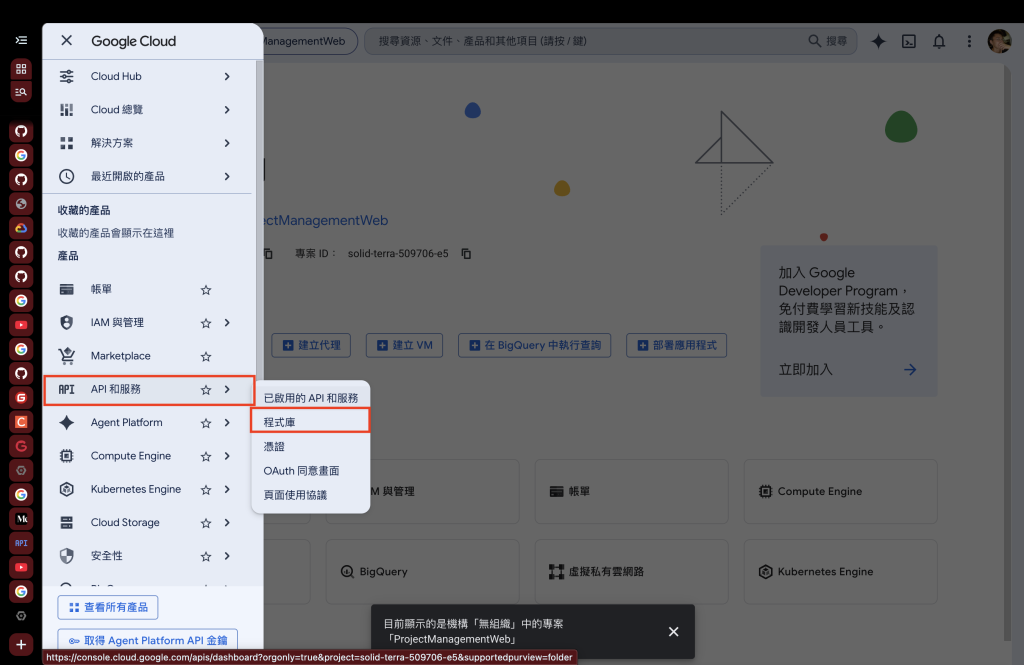Star Marketplace as favorite
The width and height of the screenshot is (1024, 665).
pos(206,357)
